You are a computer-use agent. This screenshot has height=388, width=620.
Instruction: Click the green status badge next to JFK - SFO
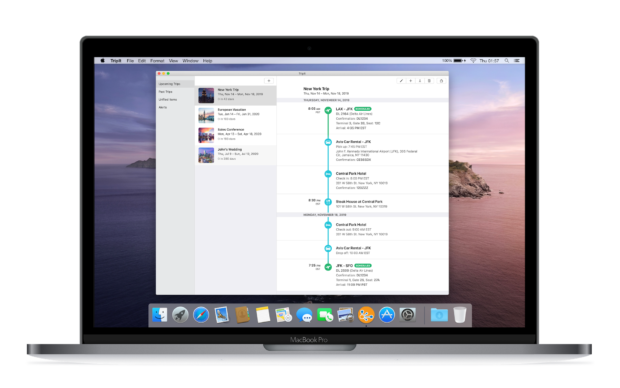[363, 265]
